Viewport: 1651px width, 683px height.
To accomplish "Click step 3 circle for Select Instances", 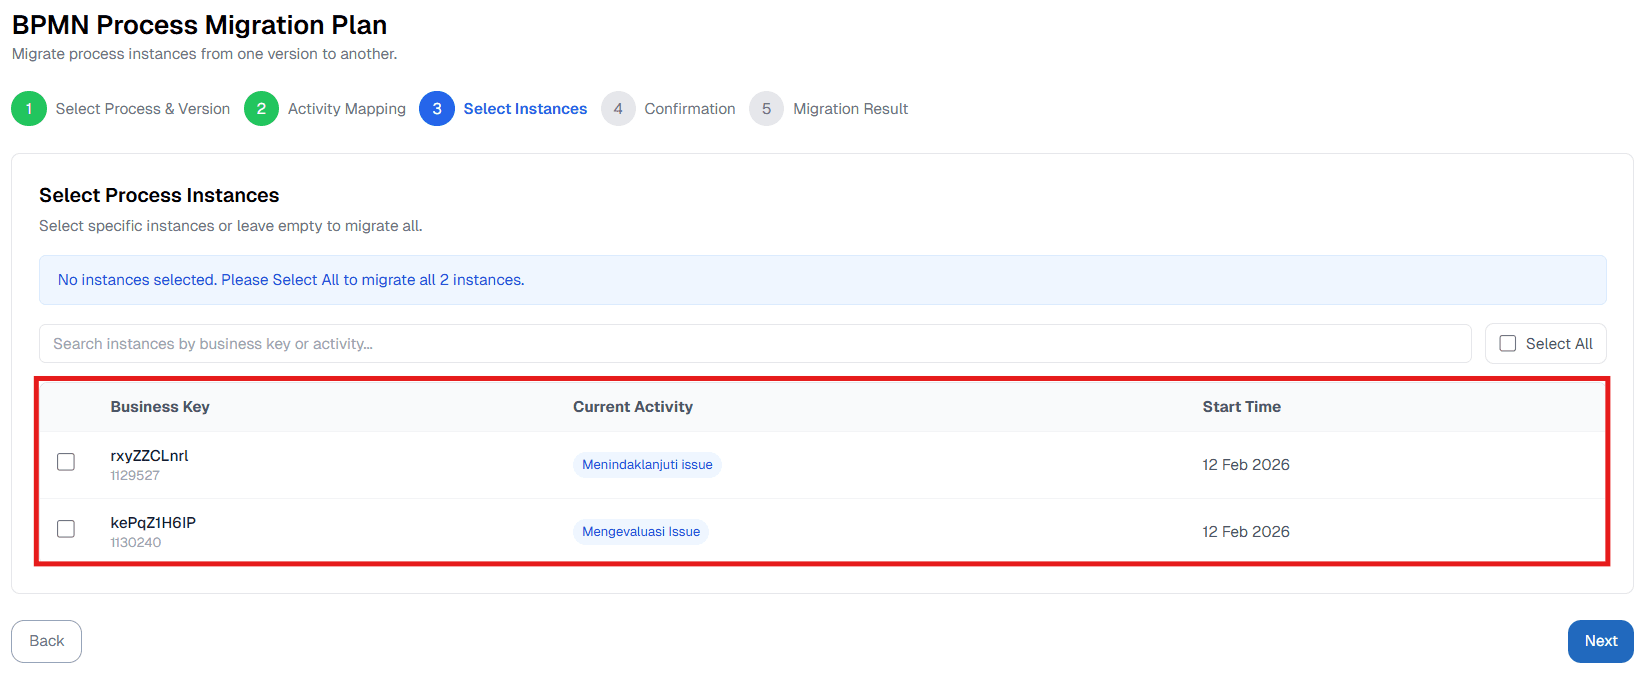I will pyautogui.click(x=437, y=109).
